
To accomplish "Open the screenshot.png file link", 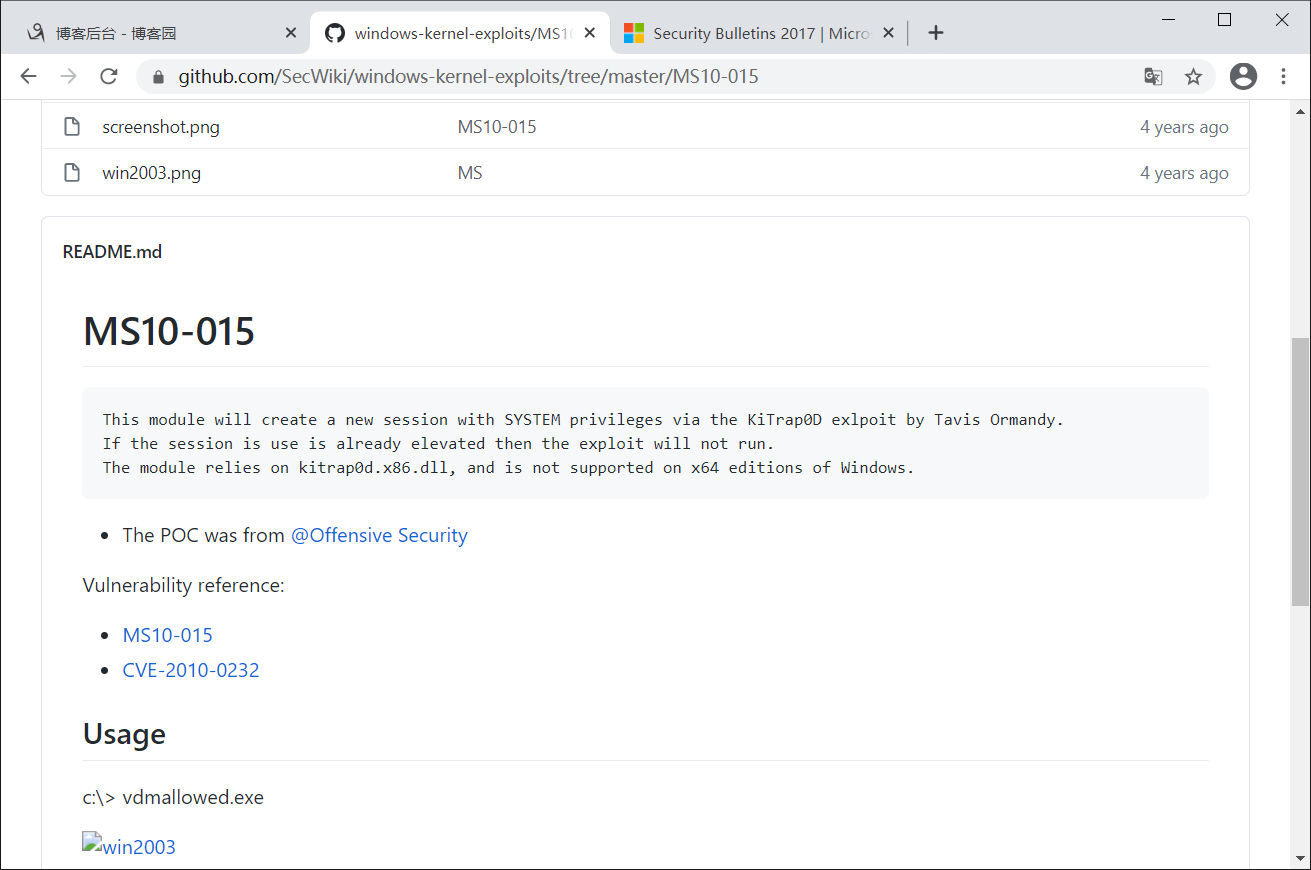I will 161,127.
